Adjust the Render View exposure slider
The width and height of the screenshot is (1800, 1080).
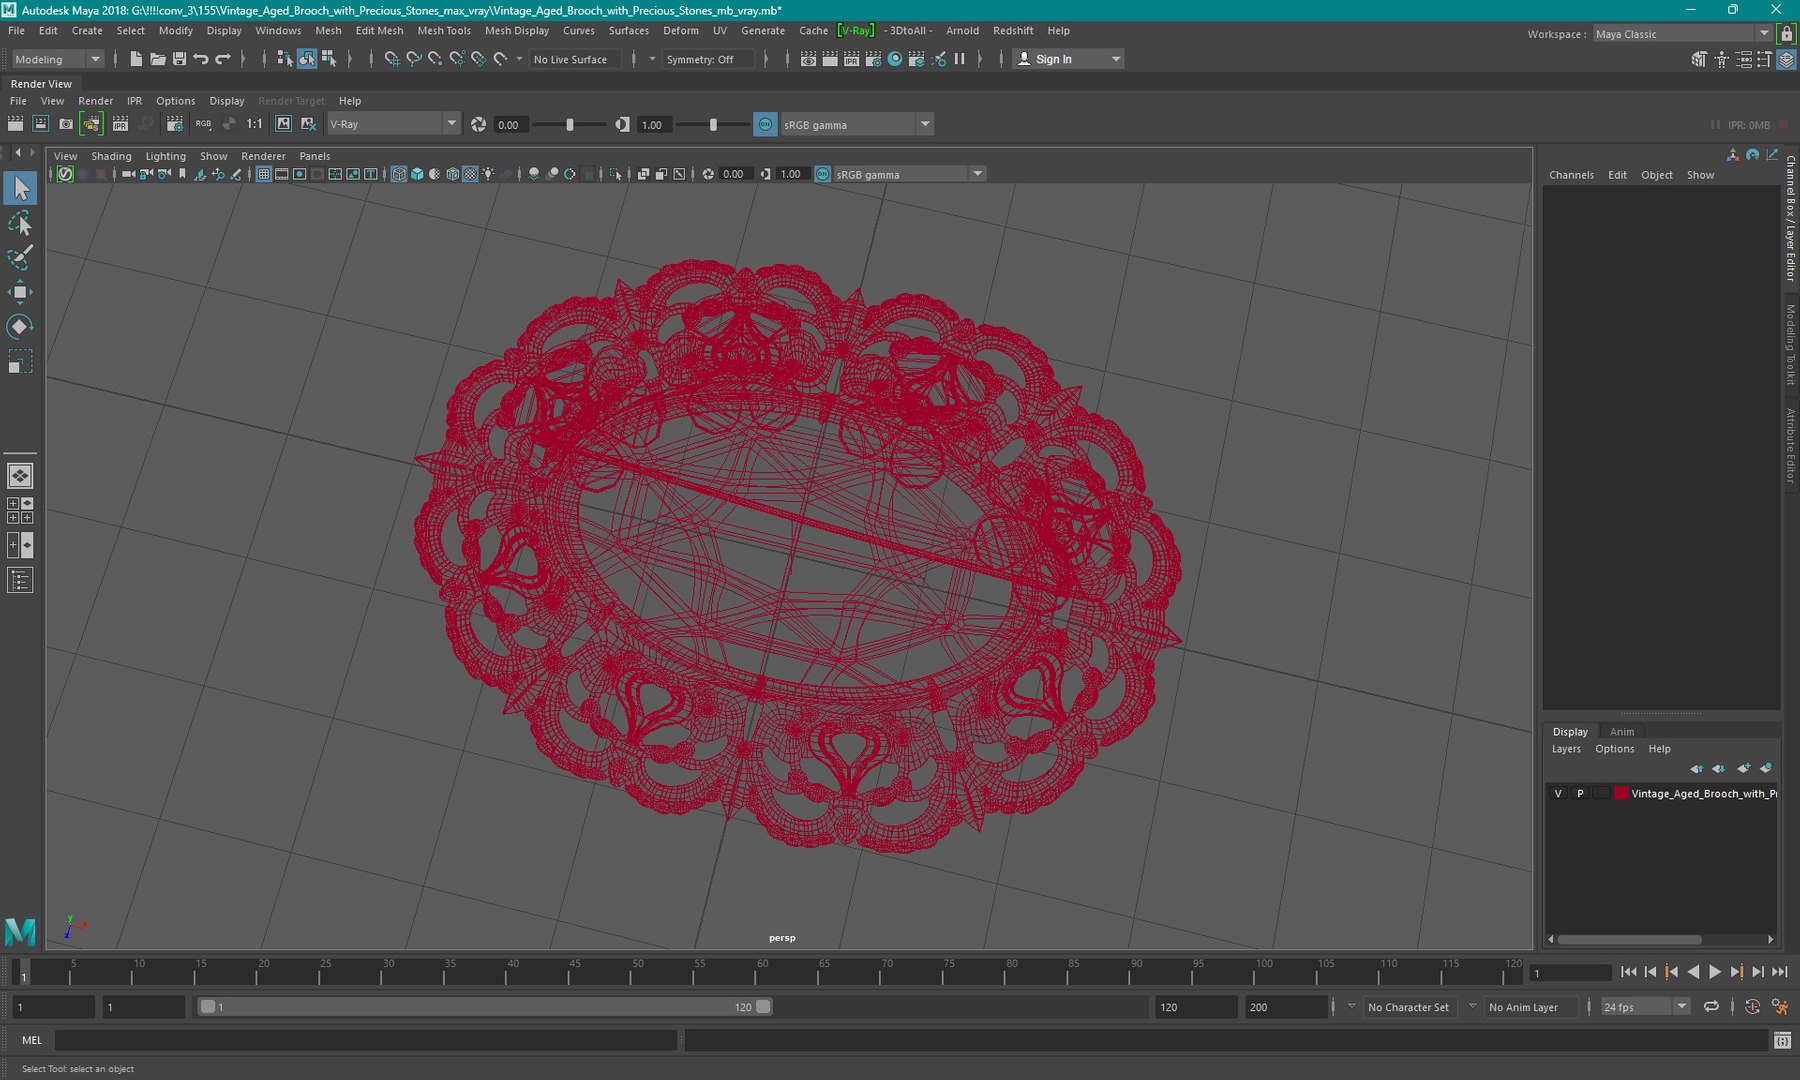point(569,125)
